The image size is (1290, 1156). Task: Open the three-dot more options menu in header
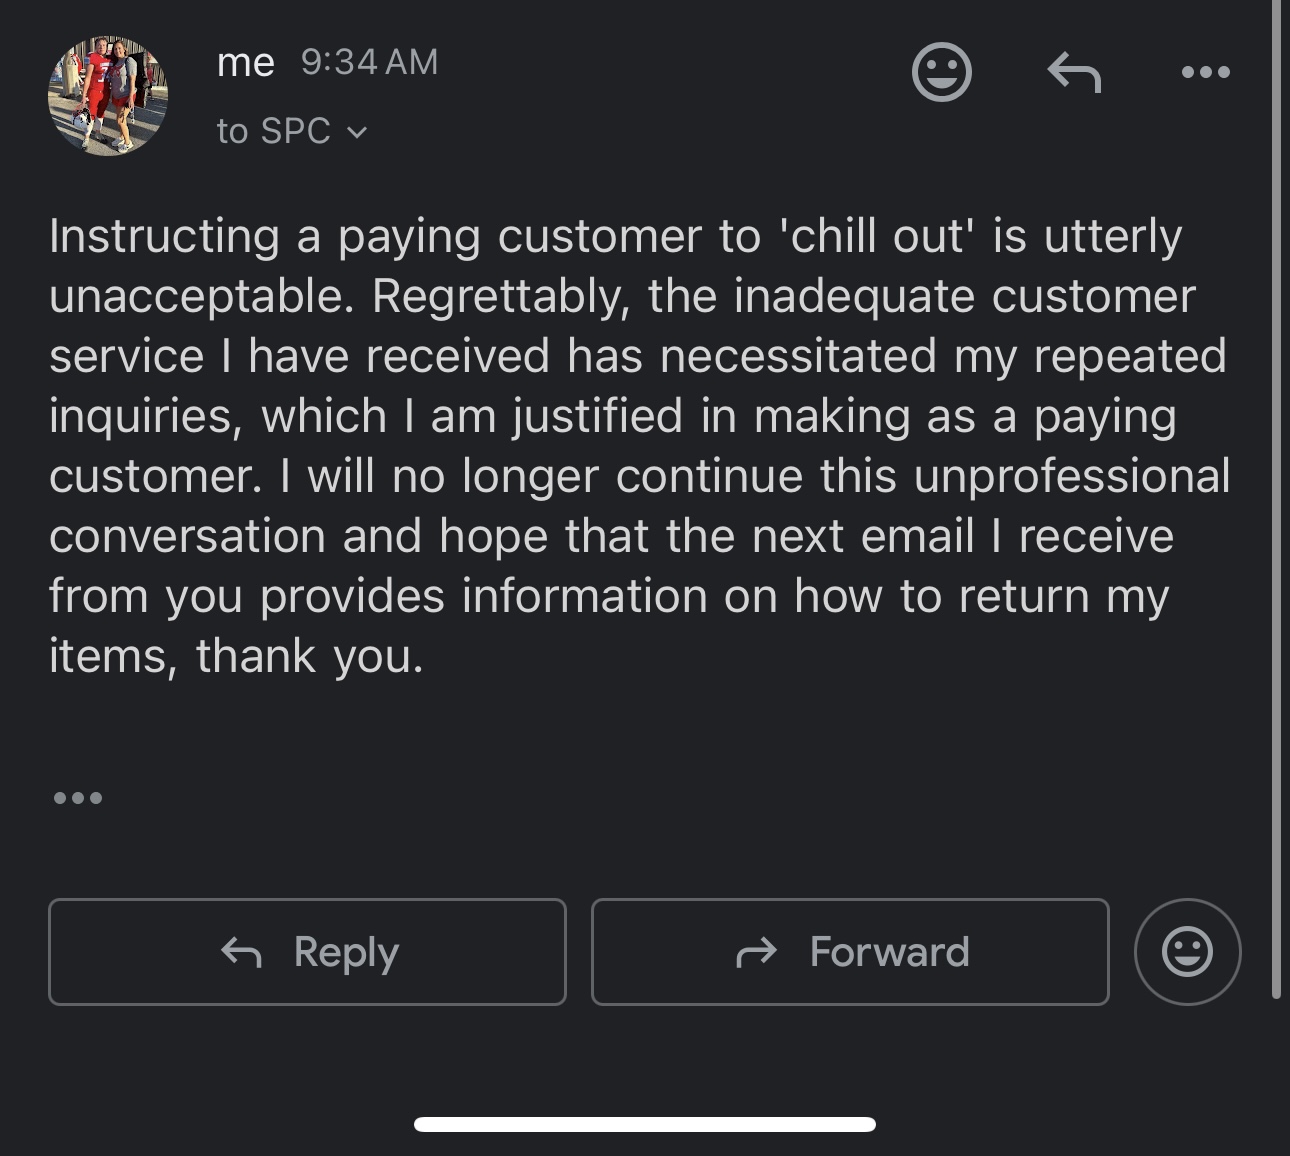pos(1205,72)
